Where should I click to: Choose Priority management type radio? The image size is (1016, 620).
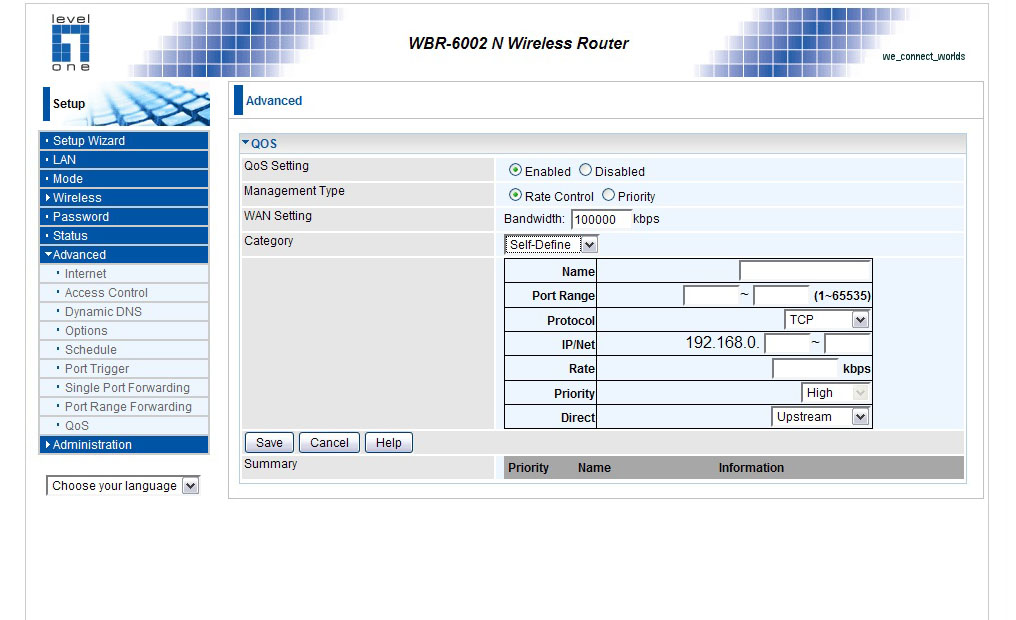(608, 195)
